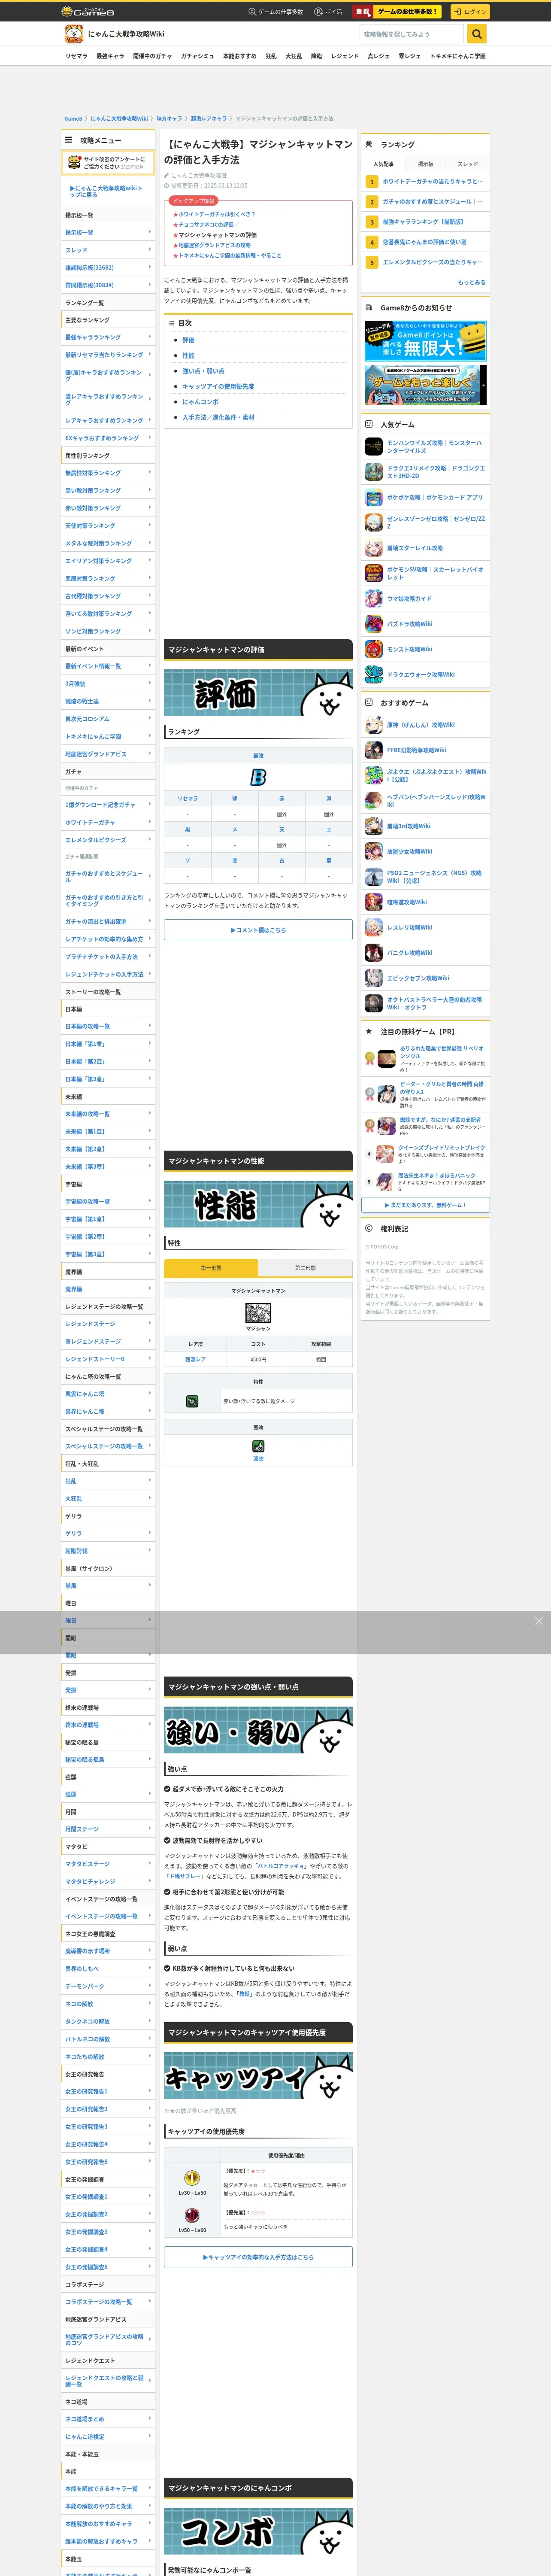Click コメント欄はこちら button
The height and width of the screenshot is (2576, 551).
(x=258, y=930)
